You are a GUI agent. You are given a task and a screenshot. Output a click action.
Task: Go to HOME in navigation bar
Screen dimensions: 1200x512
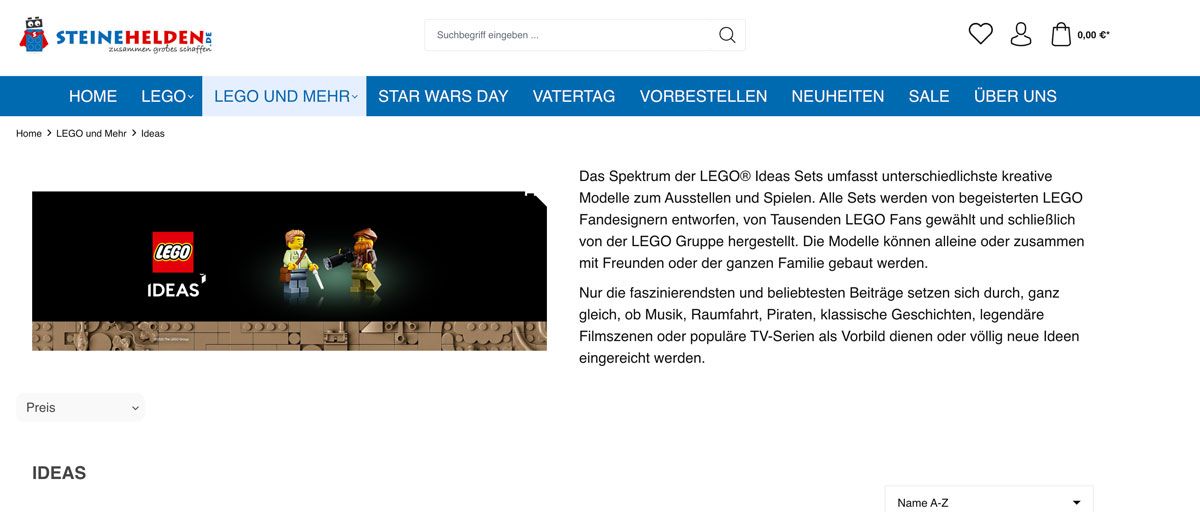coord(93,96)
